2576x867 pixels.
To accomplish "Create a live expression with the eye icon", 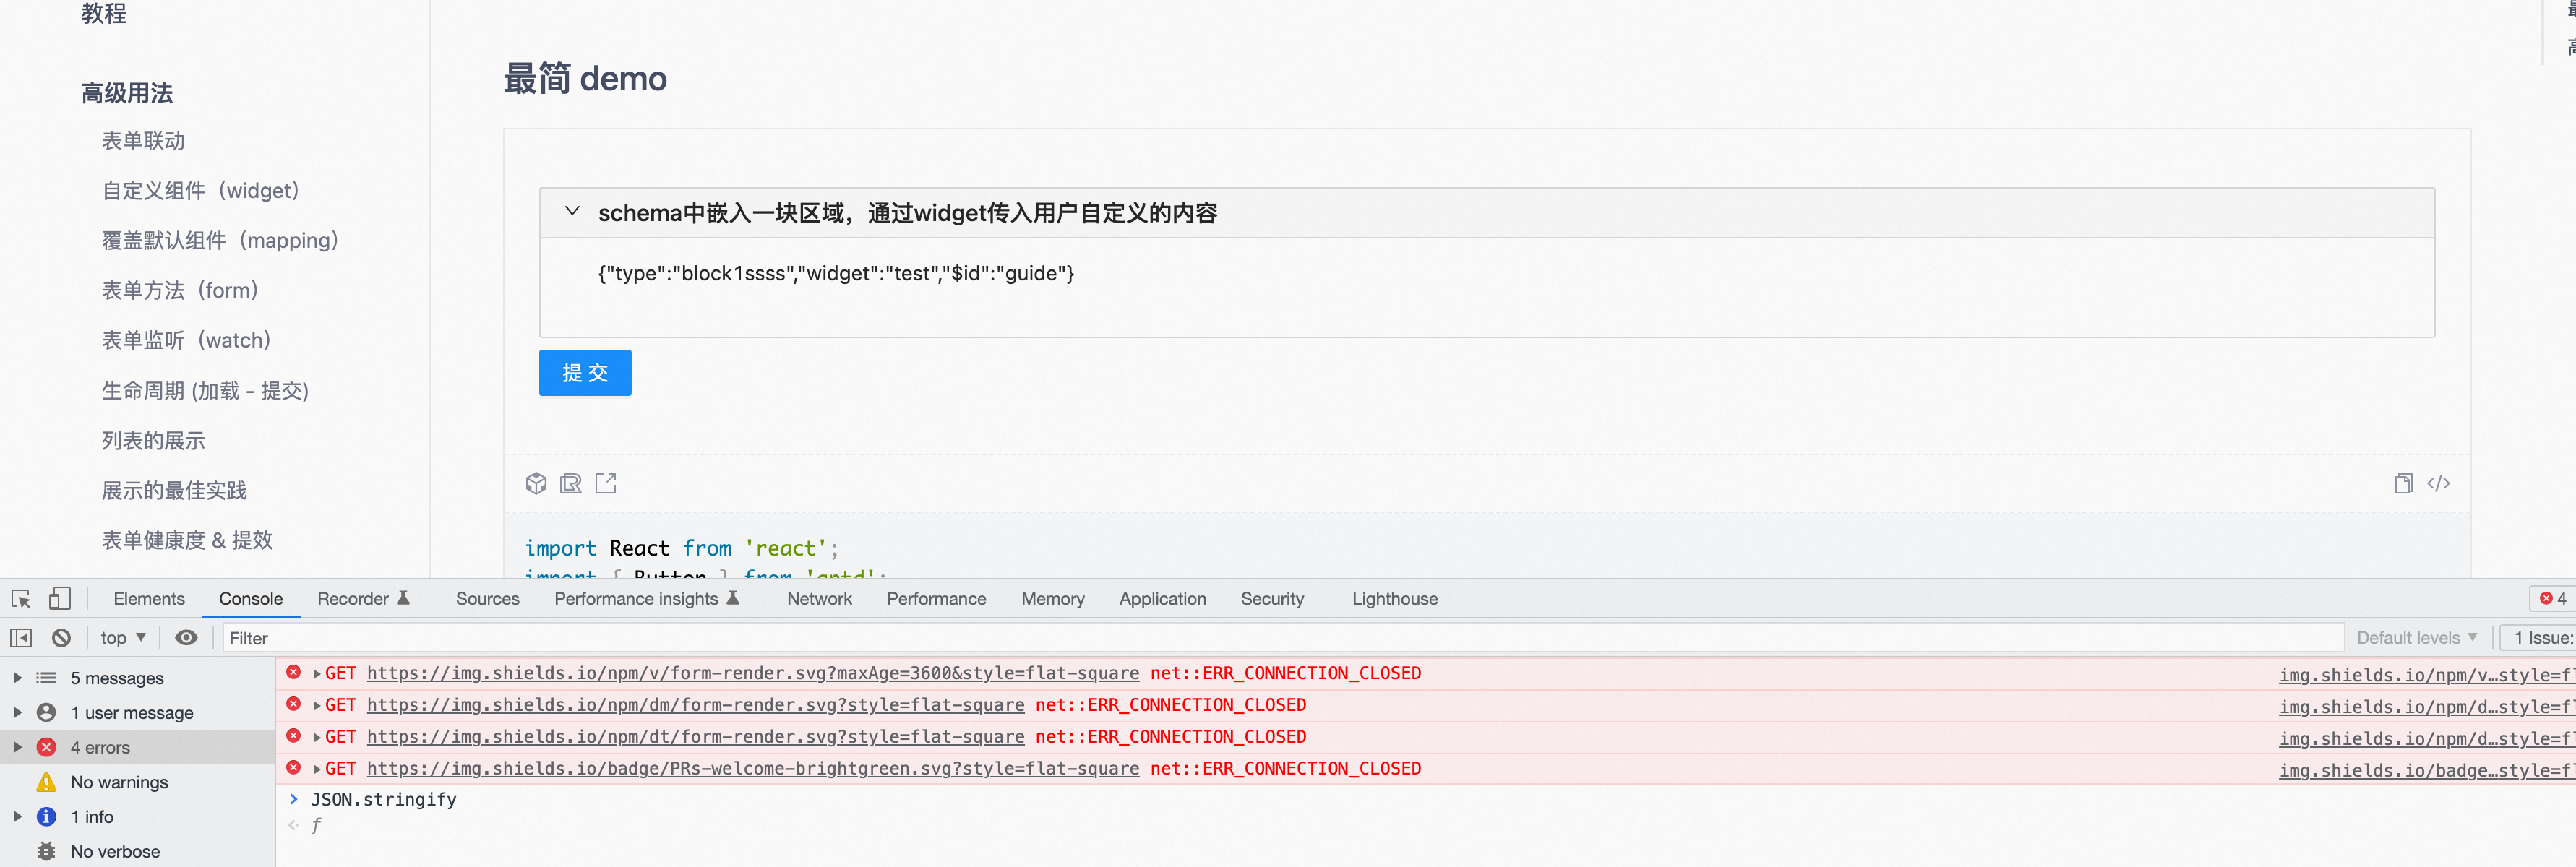I will [186, 637].
